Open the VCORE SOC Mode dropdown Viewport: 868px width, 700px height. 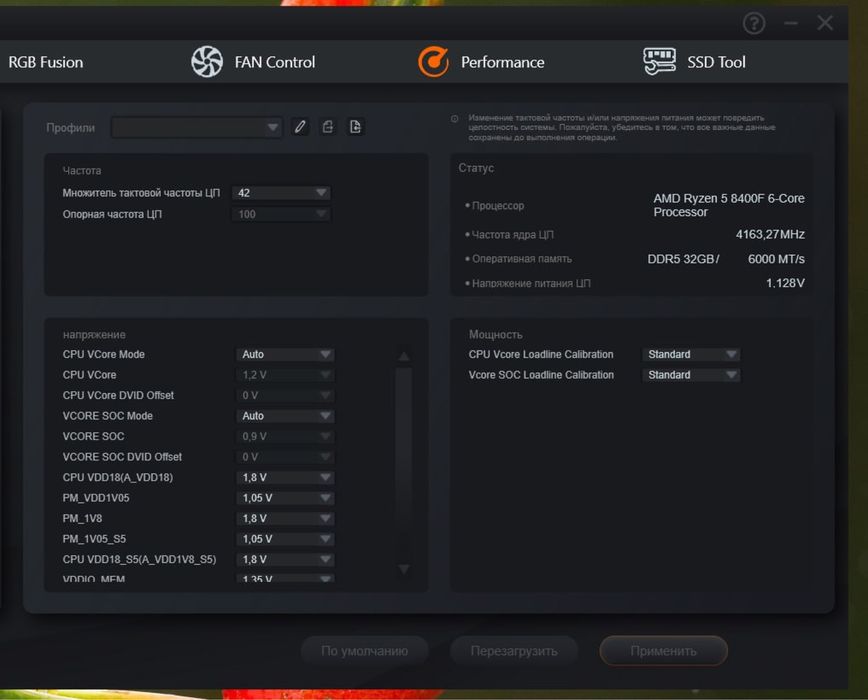pos(285,416)
